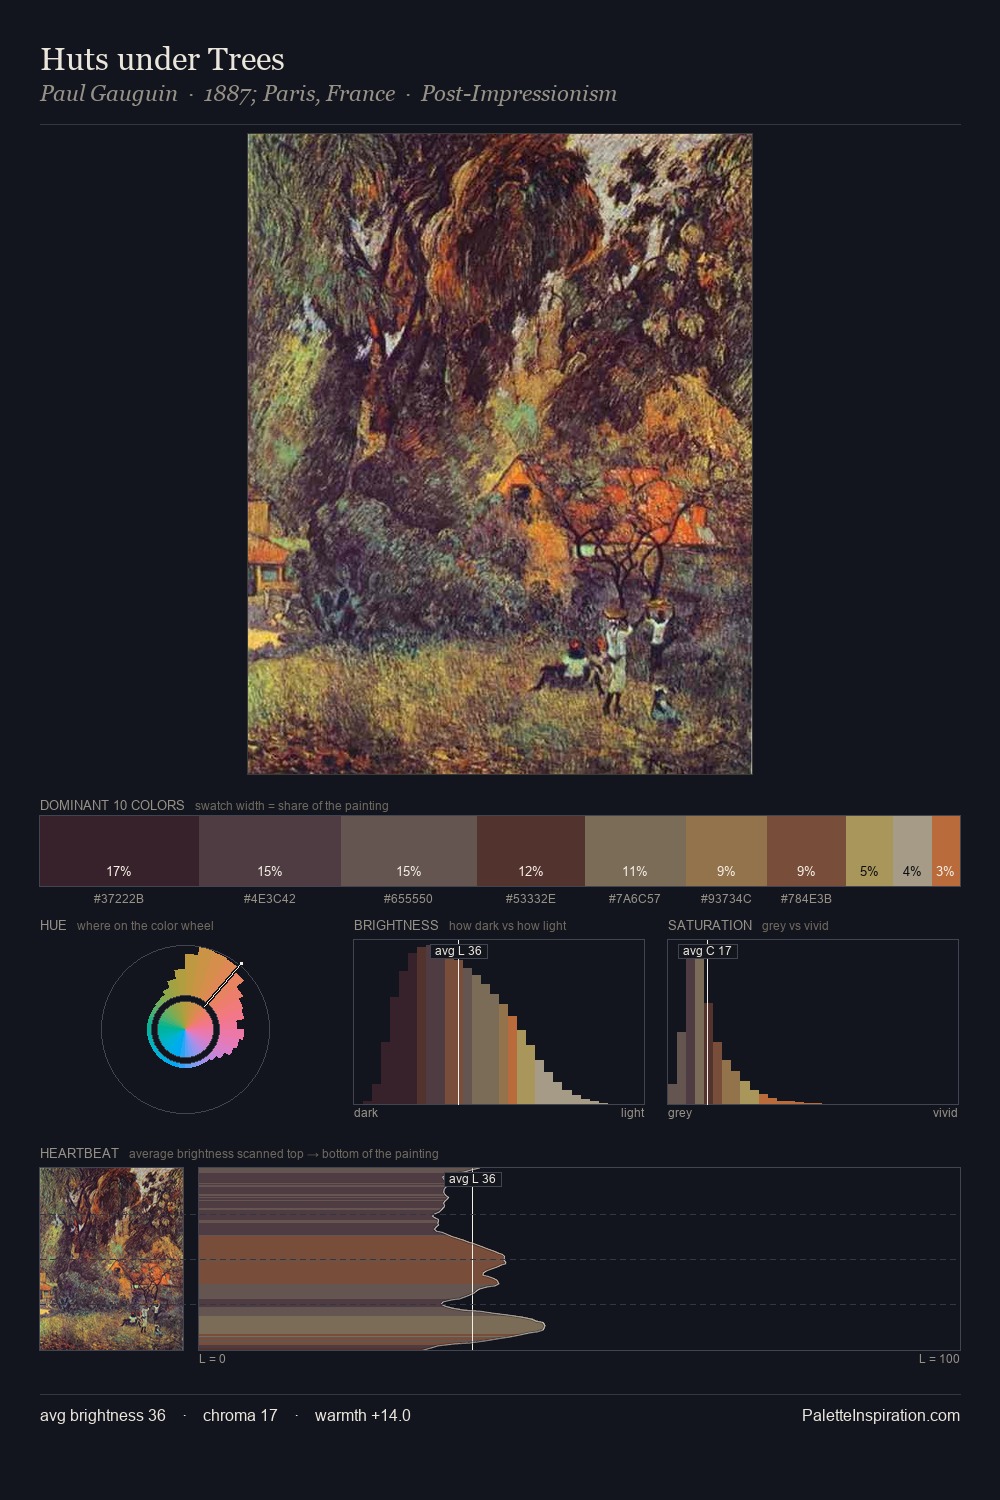1000x1500 pixels.
Task: Click the 'L = 0' axis label
Action: [212, 1358]
